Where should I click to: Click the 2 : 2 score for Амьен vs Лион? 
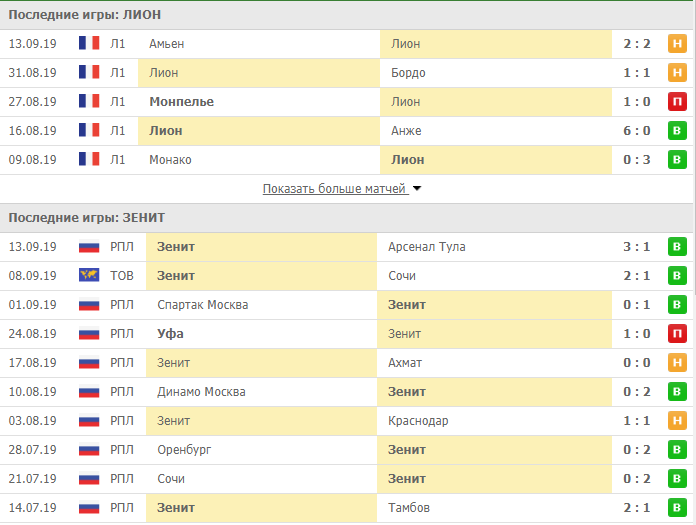637,43
